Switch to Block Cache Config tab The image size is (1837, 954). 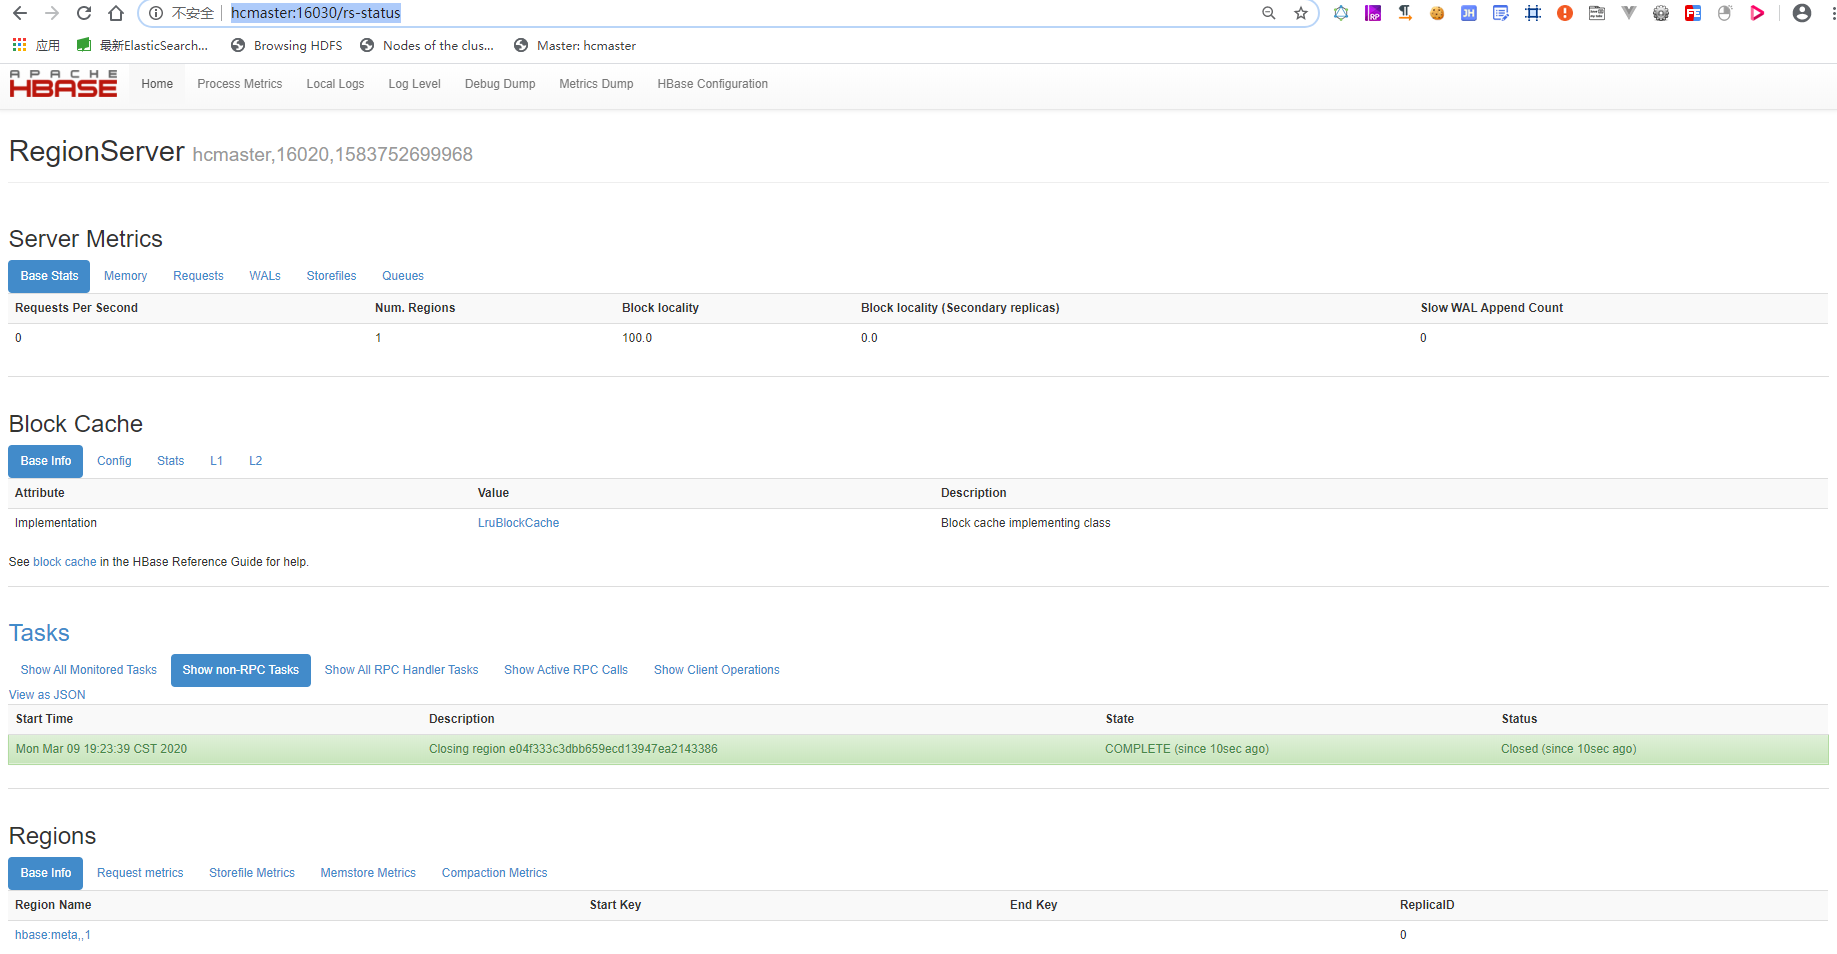114,461
